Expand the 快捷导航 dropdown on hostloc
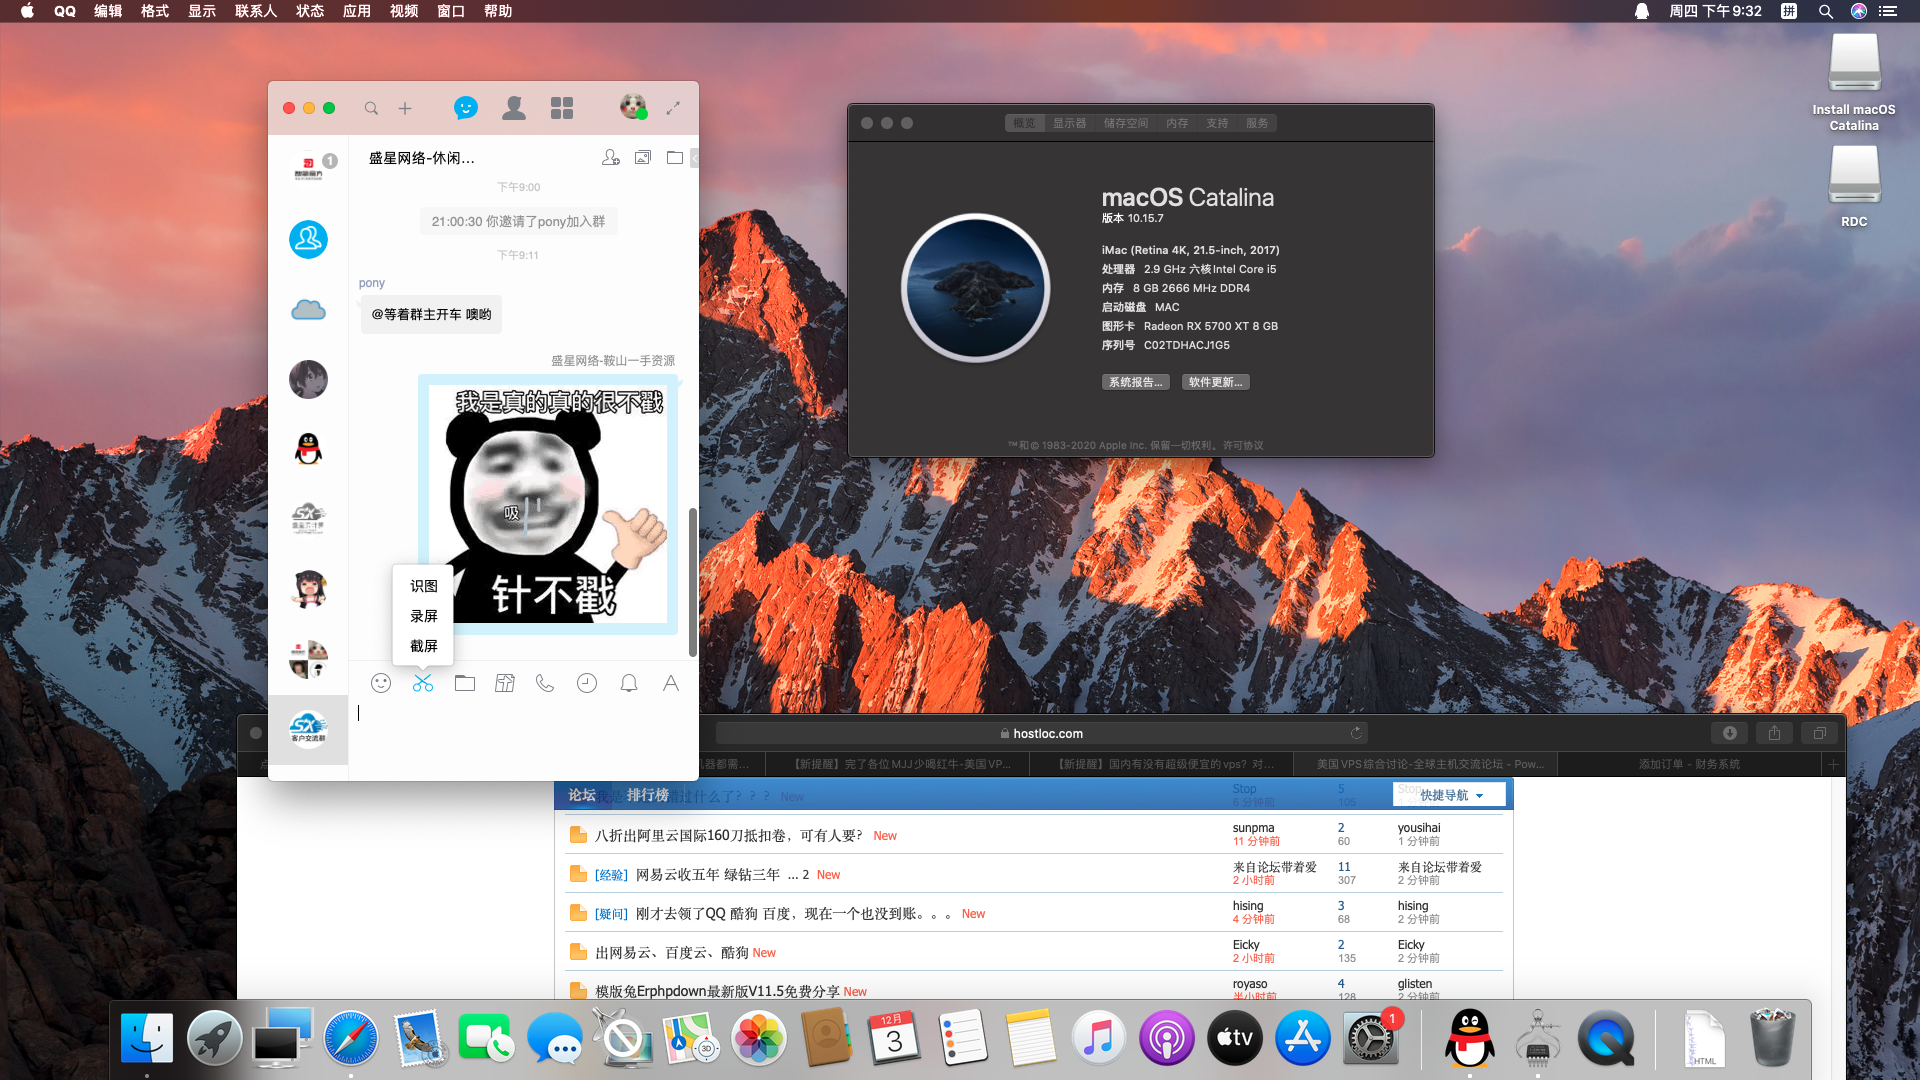 point(1449,795)
